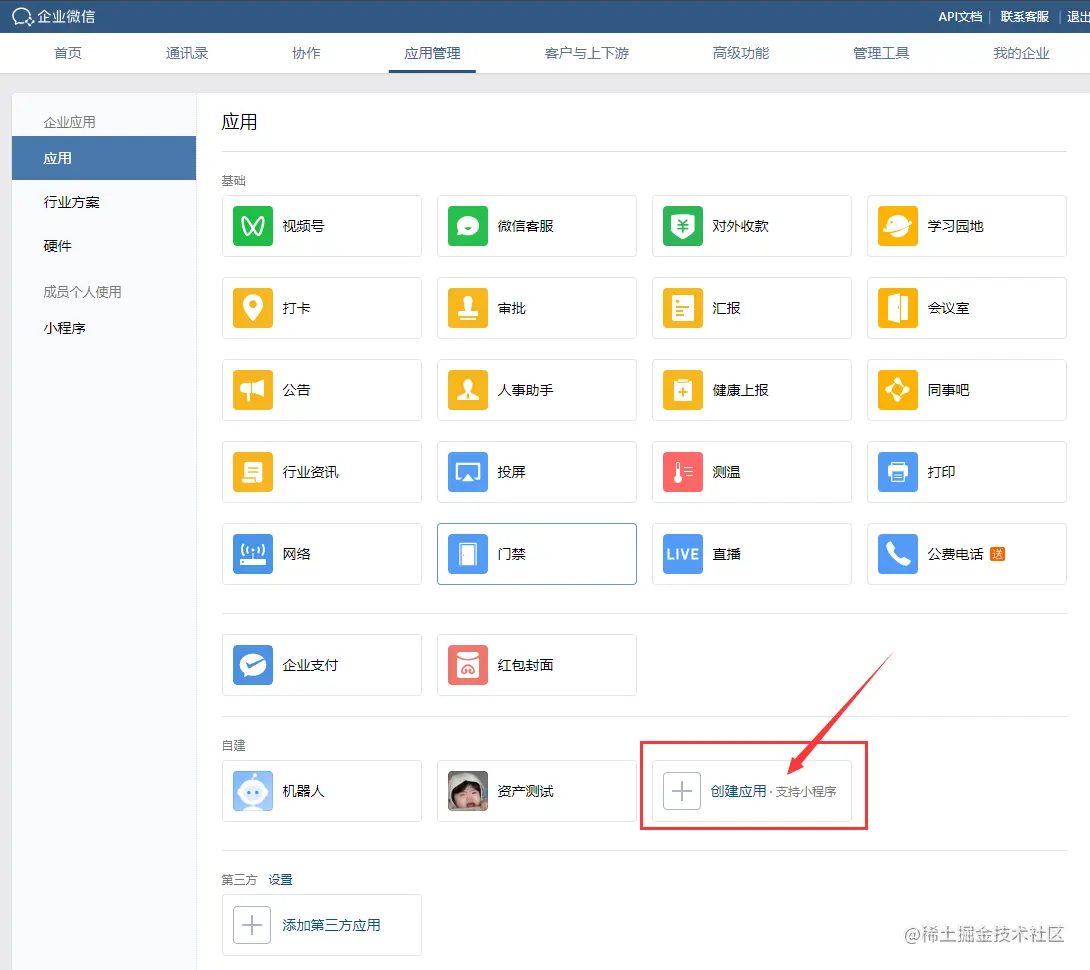Click the 打卡 location pin icon
The image size is (1090, 970).
(252, 308)
